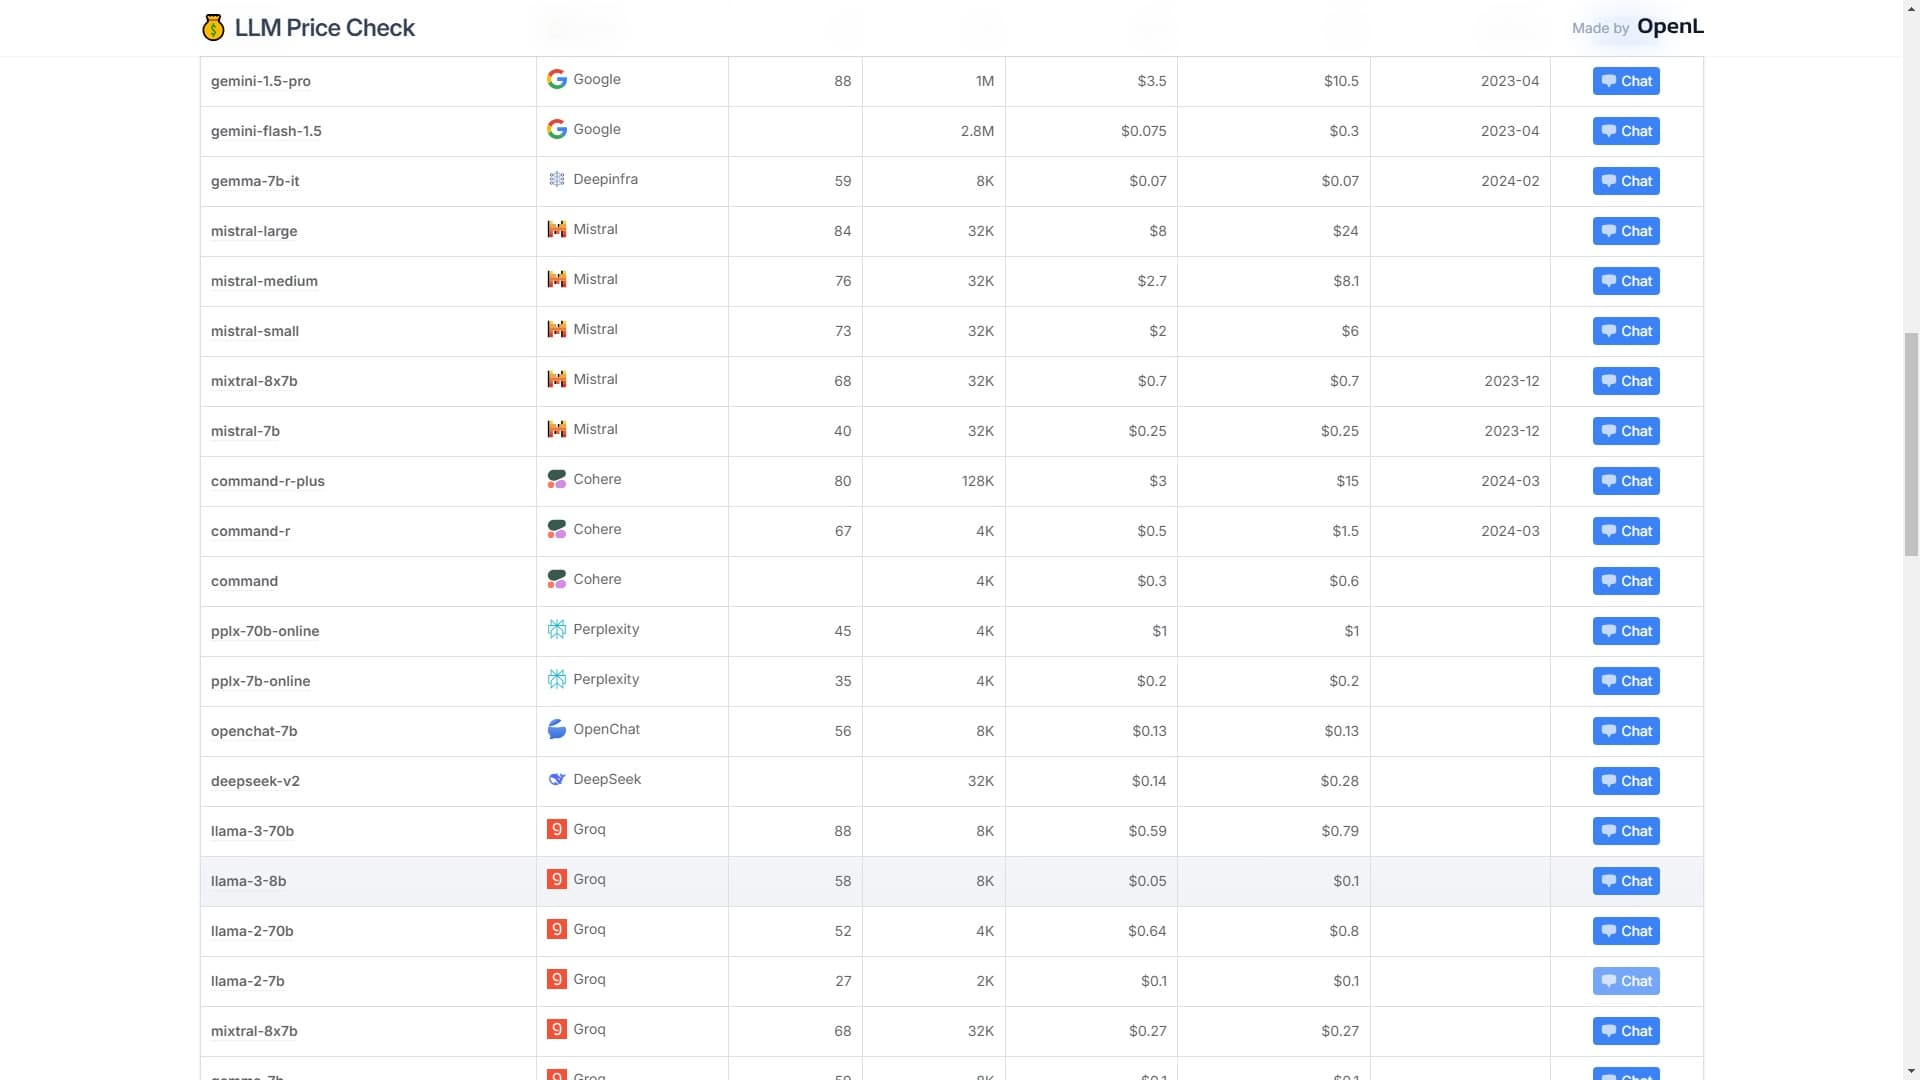Select the DeepSeek icon for deepseek-v2

coord(557,779)
